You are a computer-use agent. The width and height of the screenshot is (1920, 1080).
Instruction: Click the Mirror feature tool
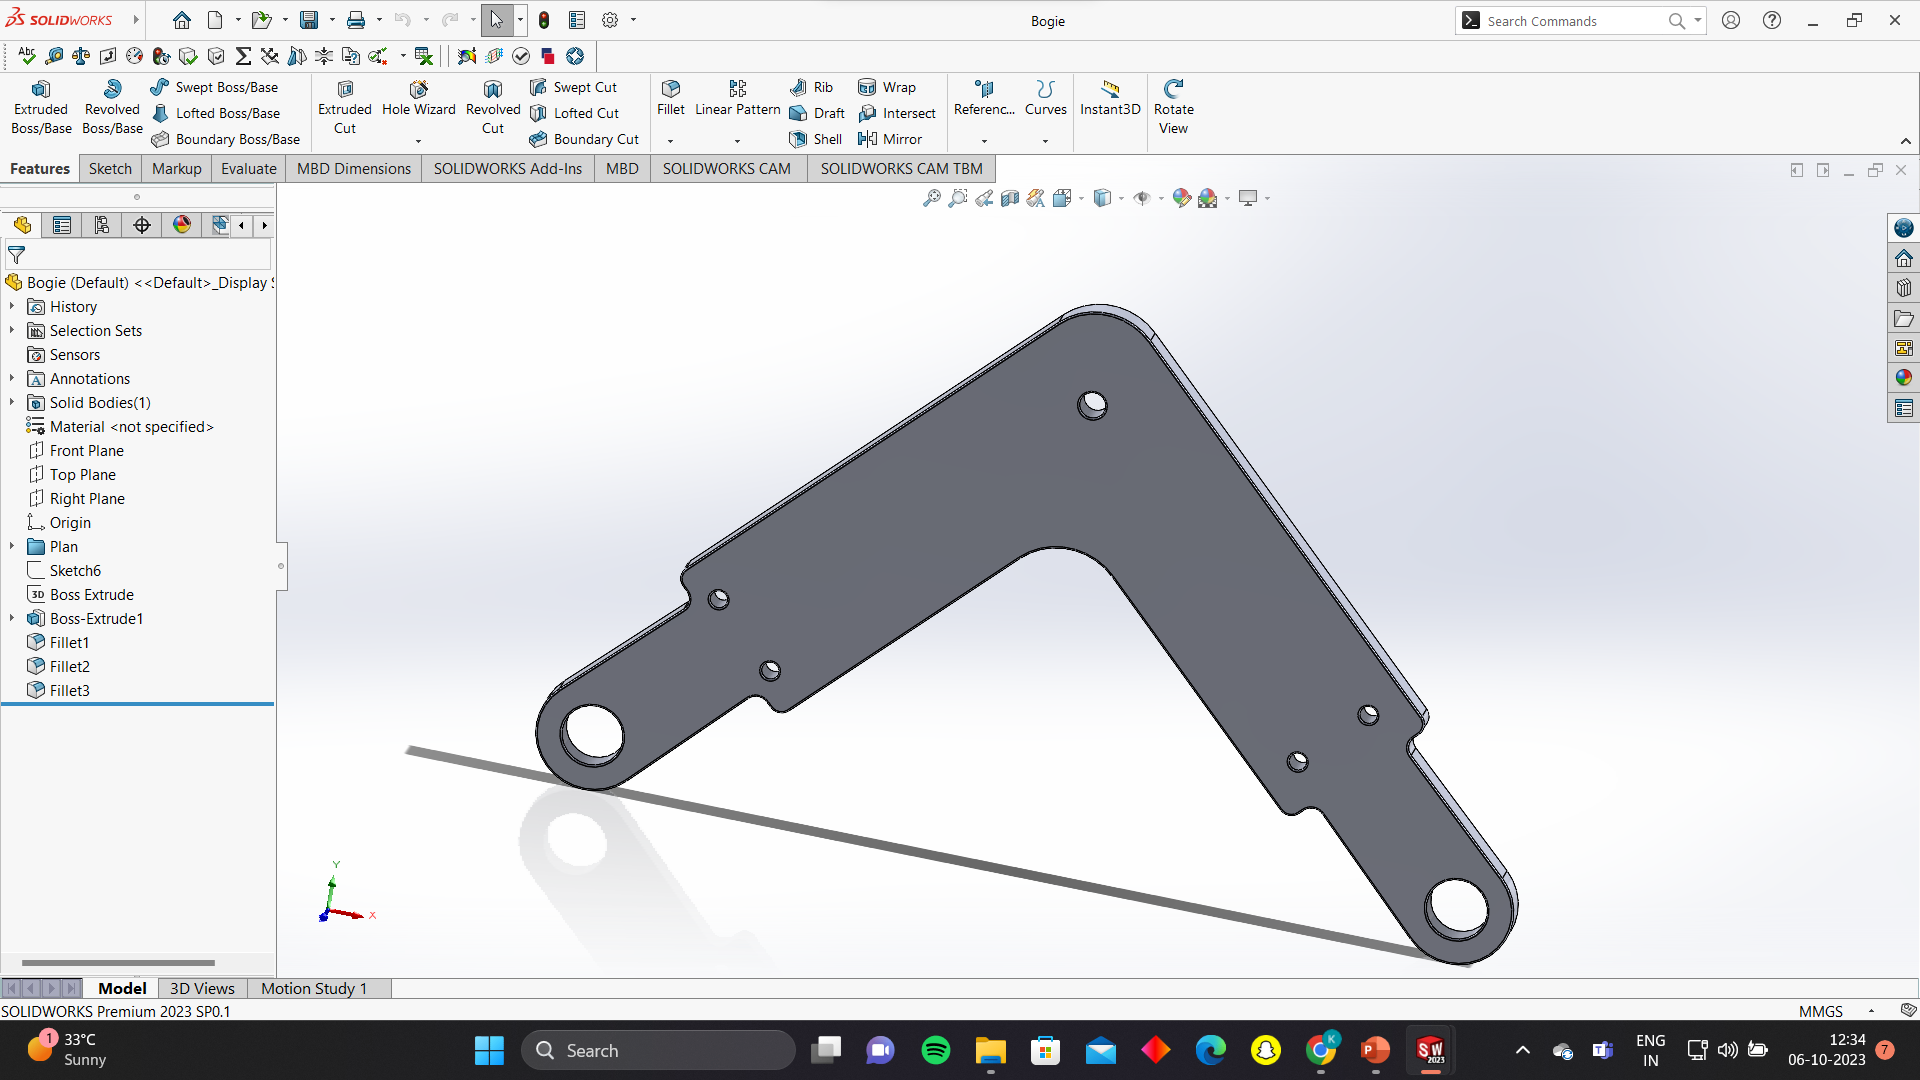[x=890, y=139]
